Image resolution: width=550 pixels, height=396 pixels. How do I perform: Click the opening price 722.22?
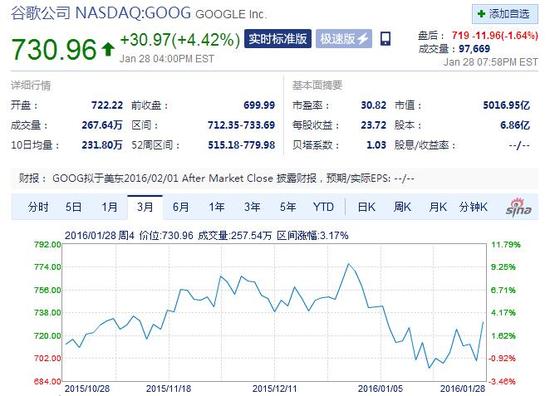click(107, 105)
